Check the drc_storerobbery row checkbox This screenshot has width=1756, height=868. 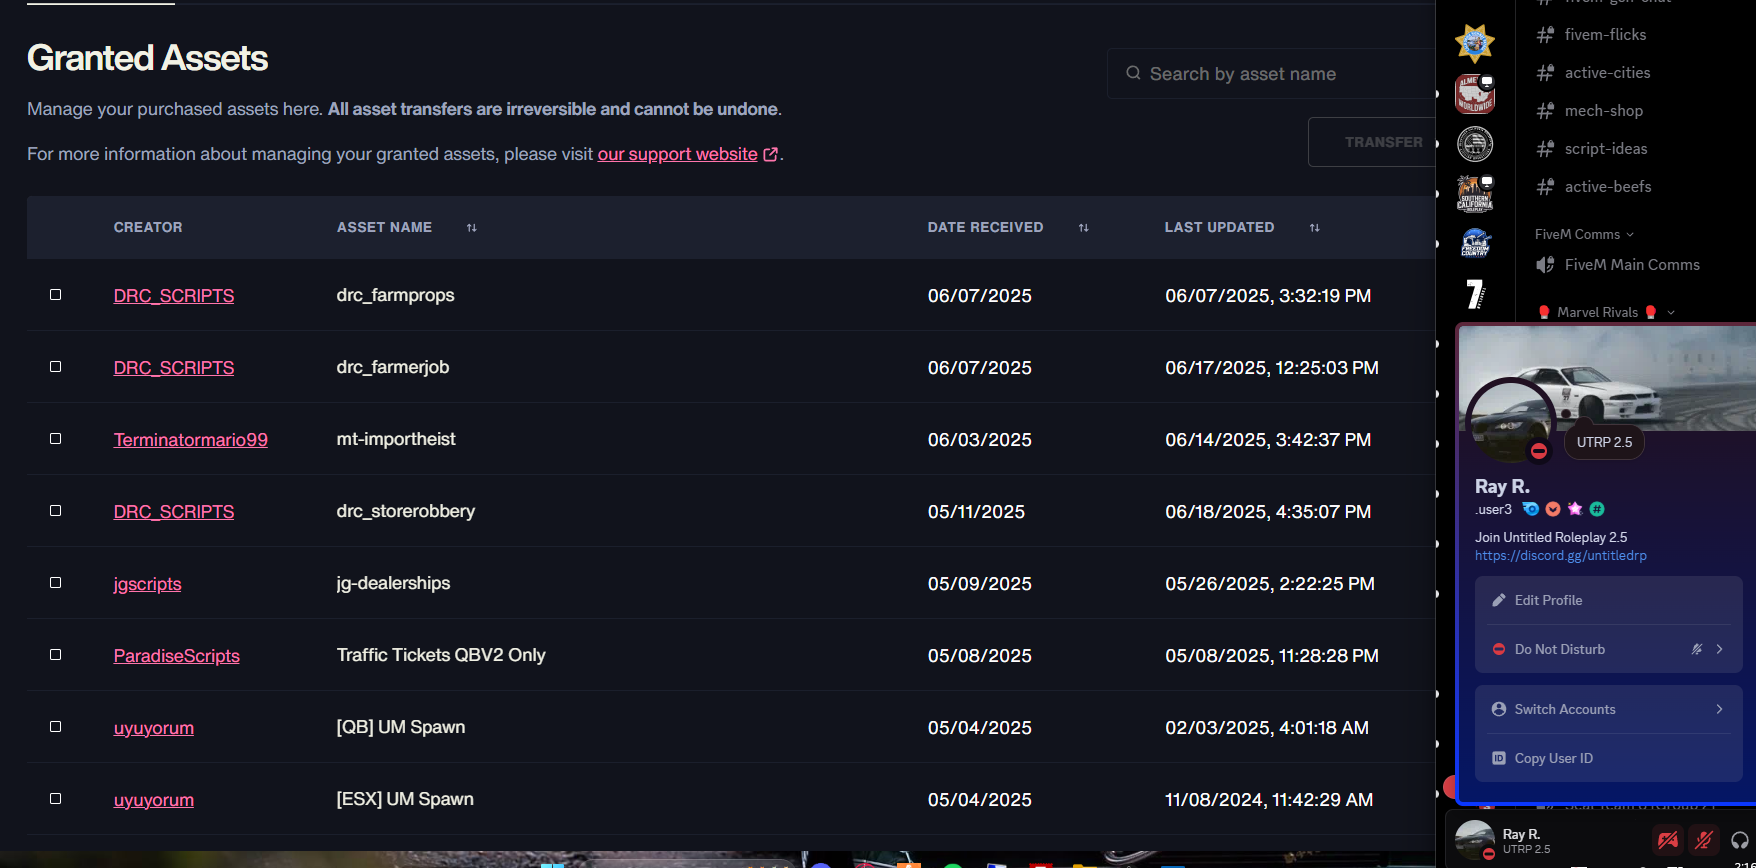[56, 511]
